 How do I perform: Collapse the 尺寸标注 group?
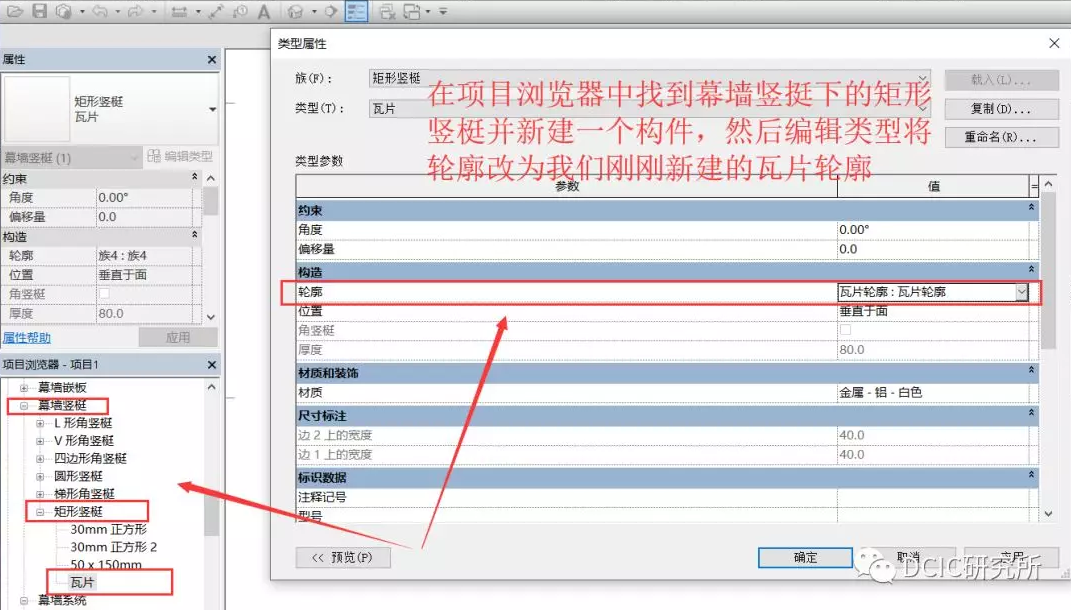(x=1031, y=413)
